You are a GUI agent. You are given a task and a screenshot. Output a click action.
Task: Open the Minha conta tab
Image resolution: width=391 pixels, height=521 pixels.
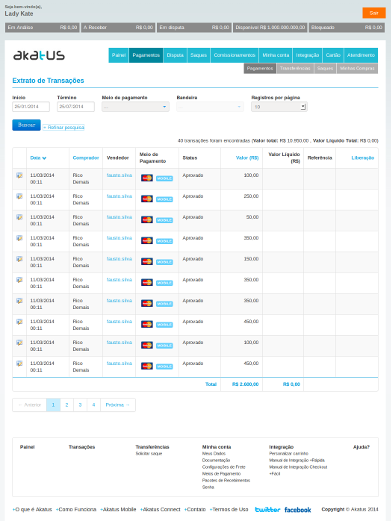(x=276, y=55)
